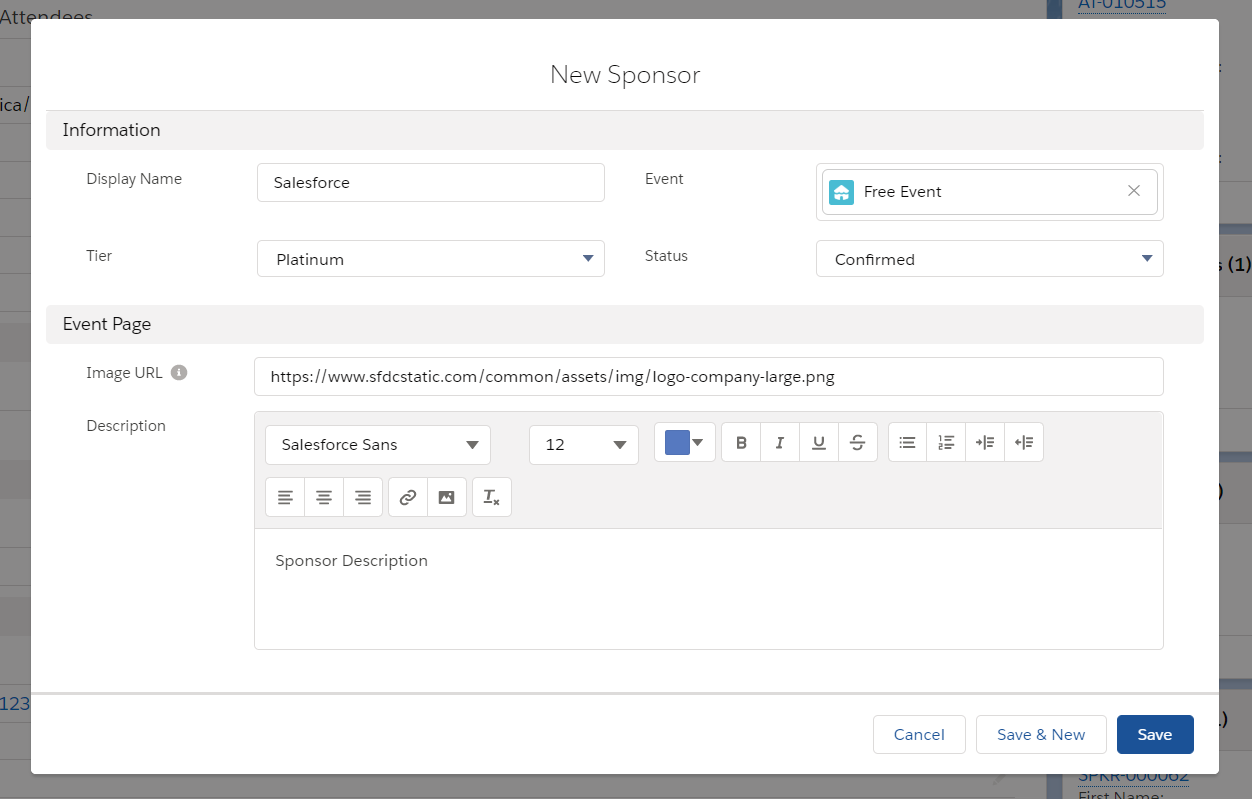This screenshot has height=799, width=1252.
Task: Insert a numbered list
Action: (x=946, y=443)
